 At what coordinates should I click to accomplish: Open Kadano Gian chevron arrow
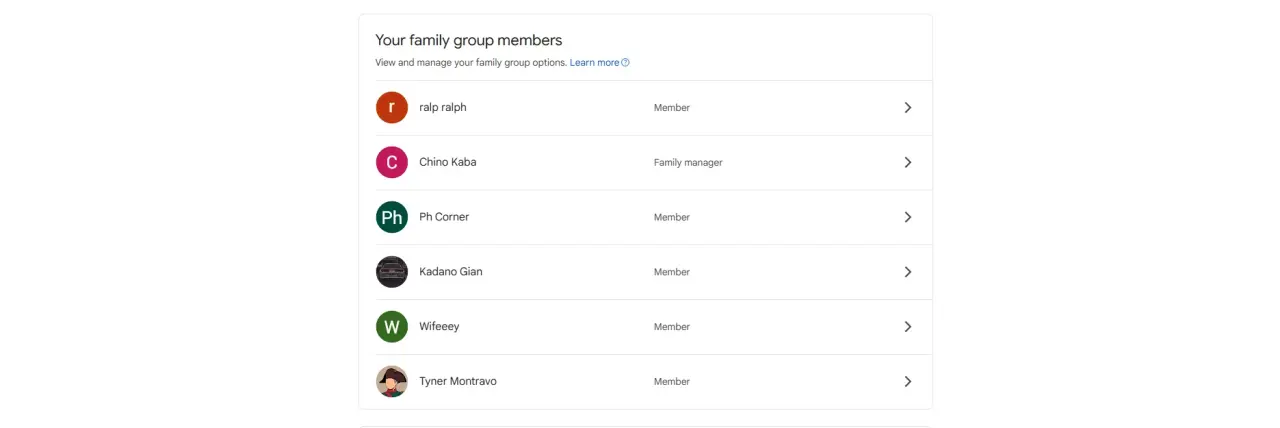pos(908,272)
